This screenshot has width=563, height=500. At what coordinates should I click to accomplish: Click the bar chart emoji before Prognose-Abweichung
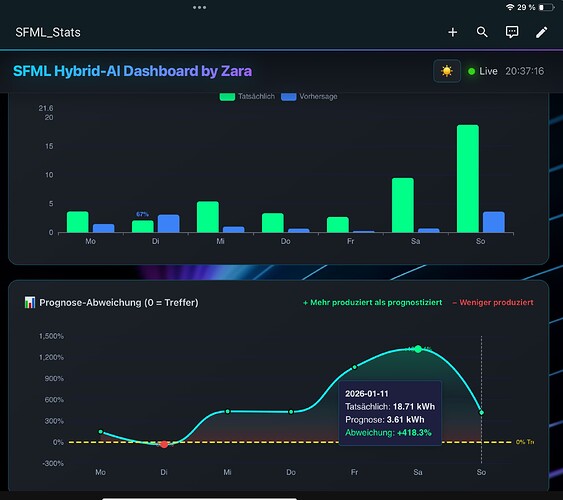tap(30, 302)
